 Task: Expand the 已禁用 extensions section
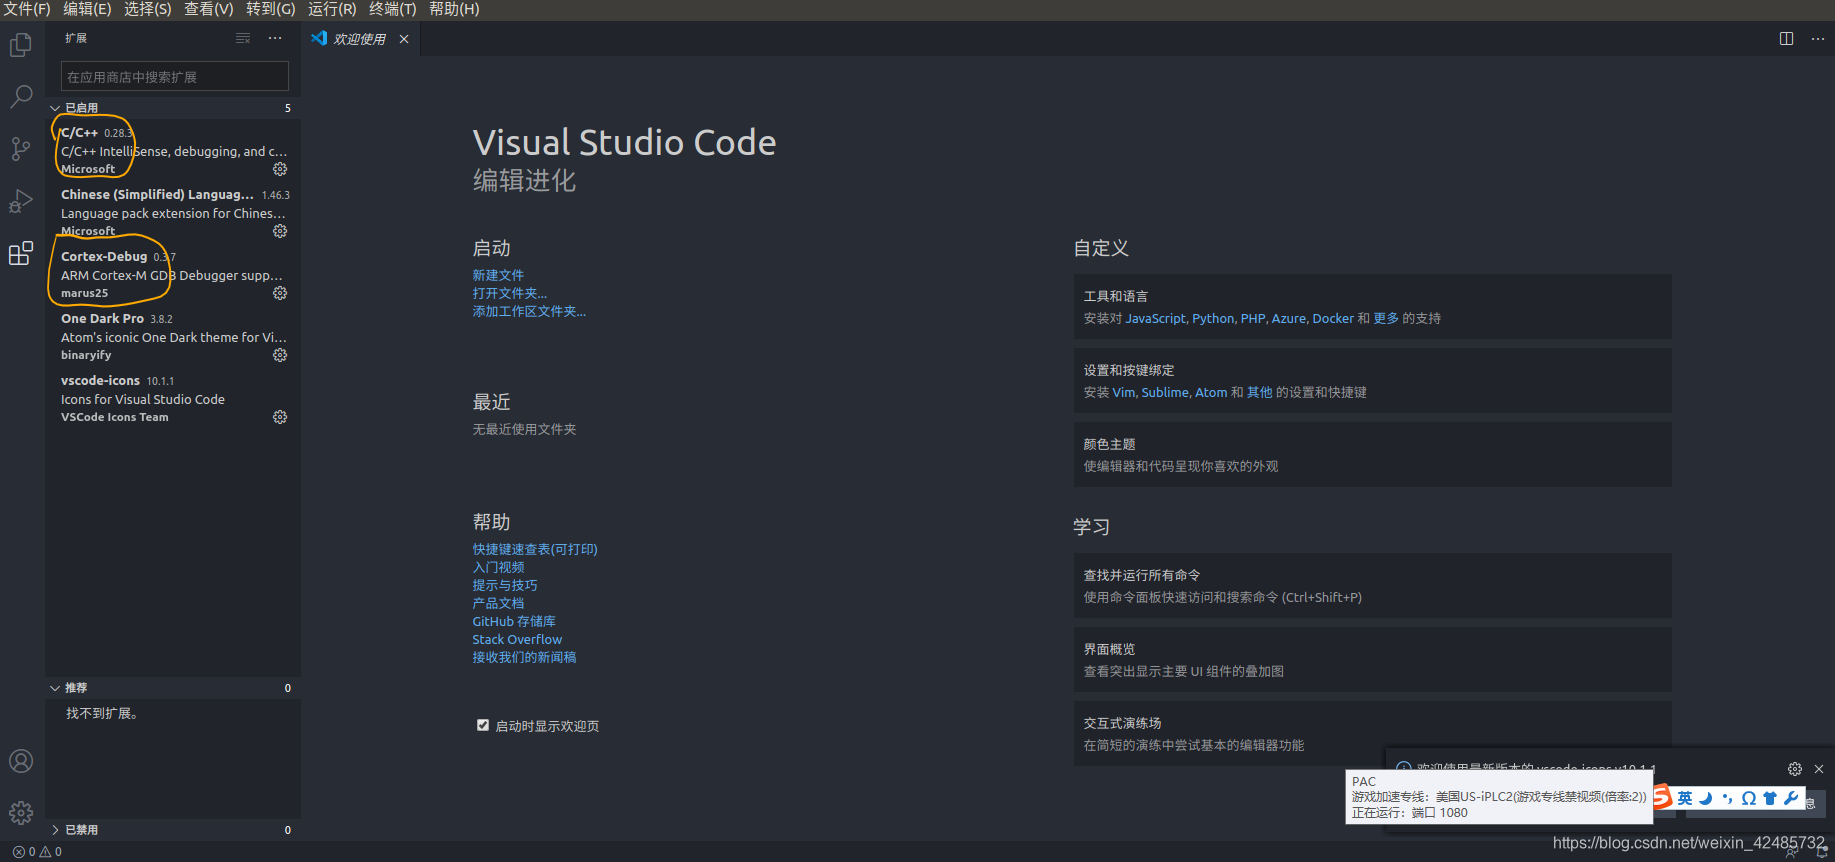coord(173,830)
